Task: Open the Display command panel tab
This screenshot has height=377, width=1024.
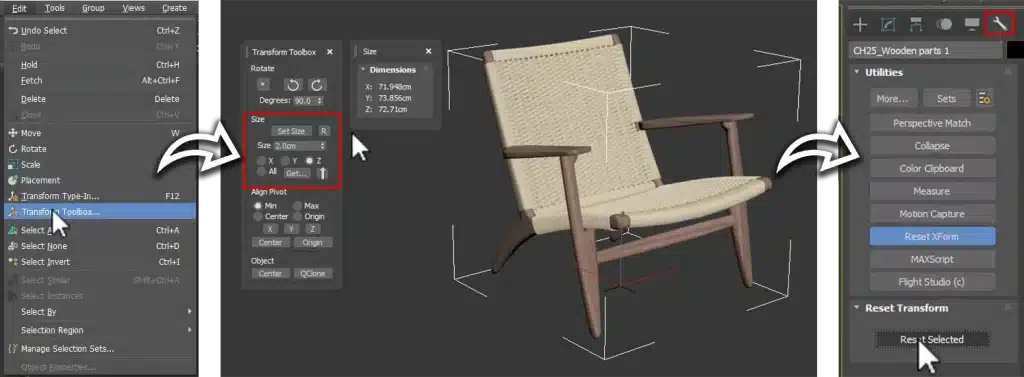Action: 972,25
